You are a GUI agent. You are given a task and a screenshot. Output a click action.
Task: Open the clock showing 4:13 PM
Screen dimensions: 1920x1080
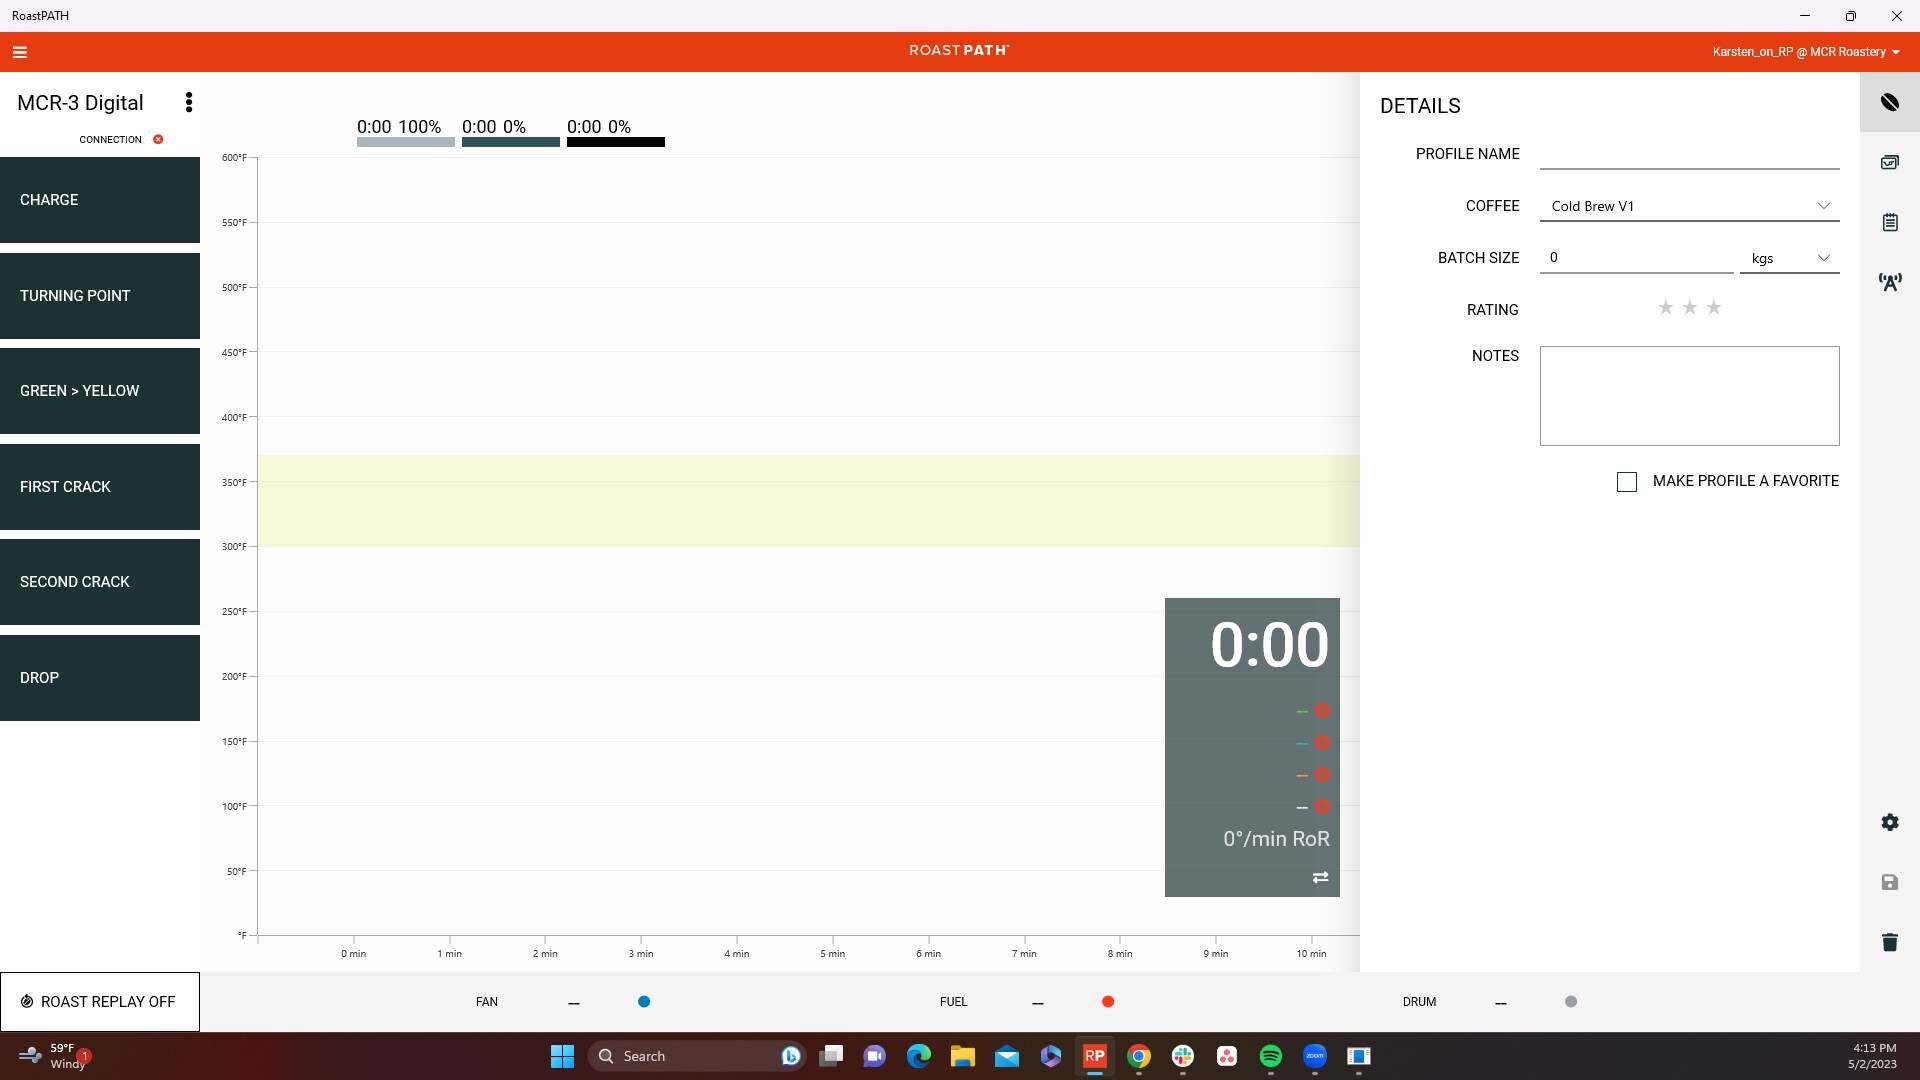[1873, 1056]
